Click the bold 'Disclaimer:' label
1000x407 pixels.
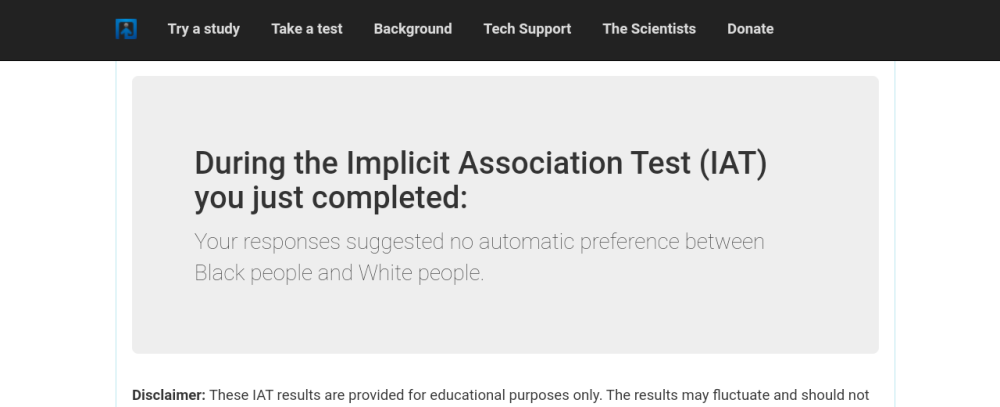pyautogui.click(x=169, y=395)
